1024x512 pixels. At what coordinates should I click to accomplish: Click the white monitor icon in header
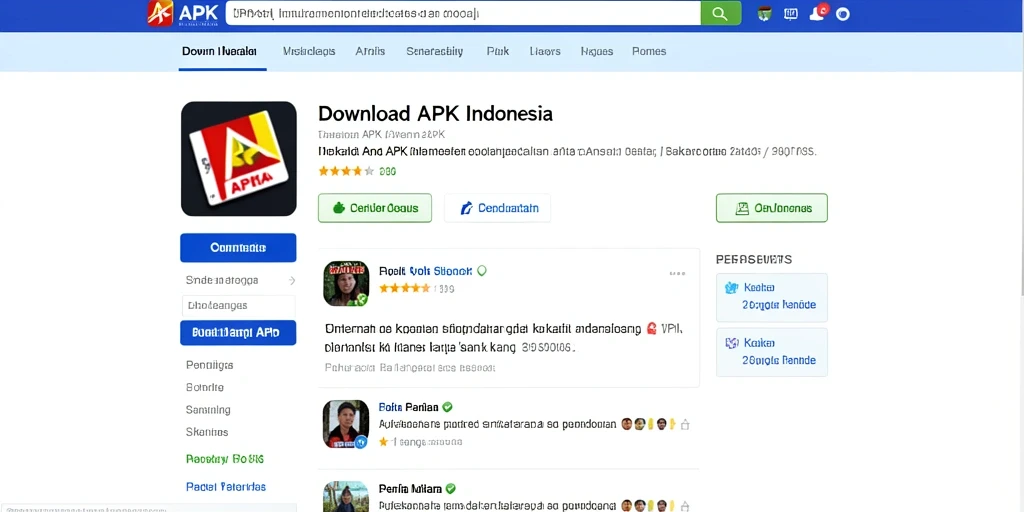(x=790, y=14)
